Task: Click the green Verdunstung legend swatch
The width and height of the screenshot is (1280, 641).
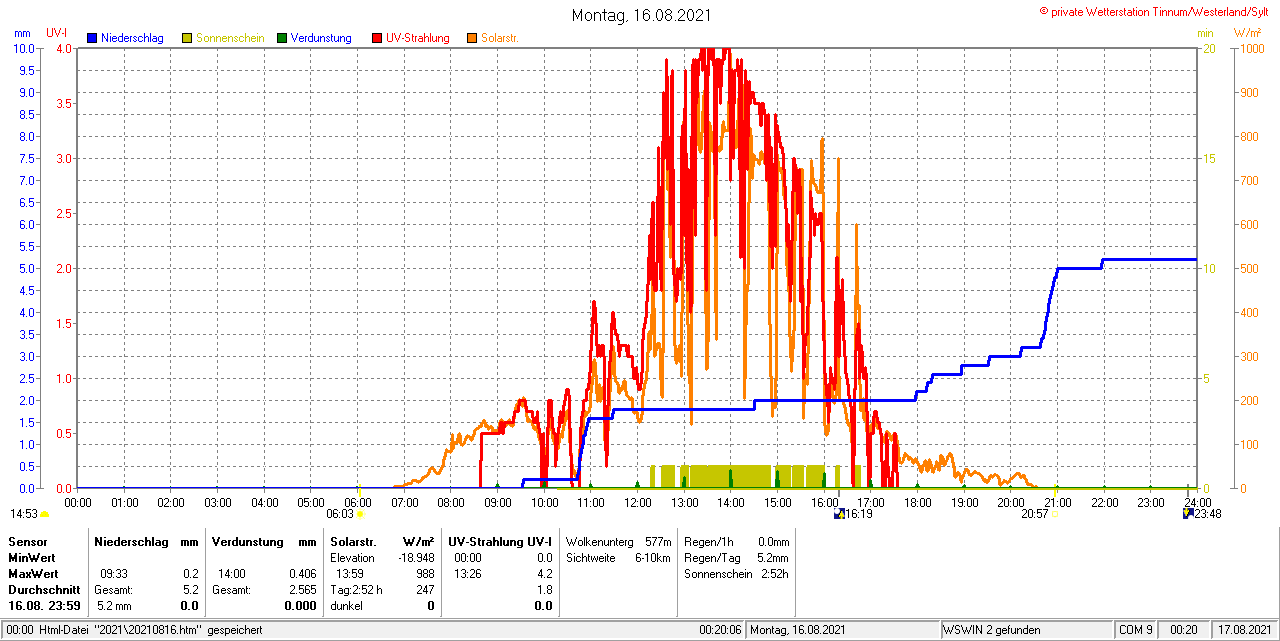Action: (282, 39)
